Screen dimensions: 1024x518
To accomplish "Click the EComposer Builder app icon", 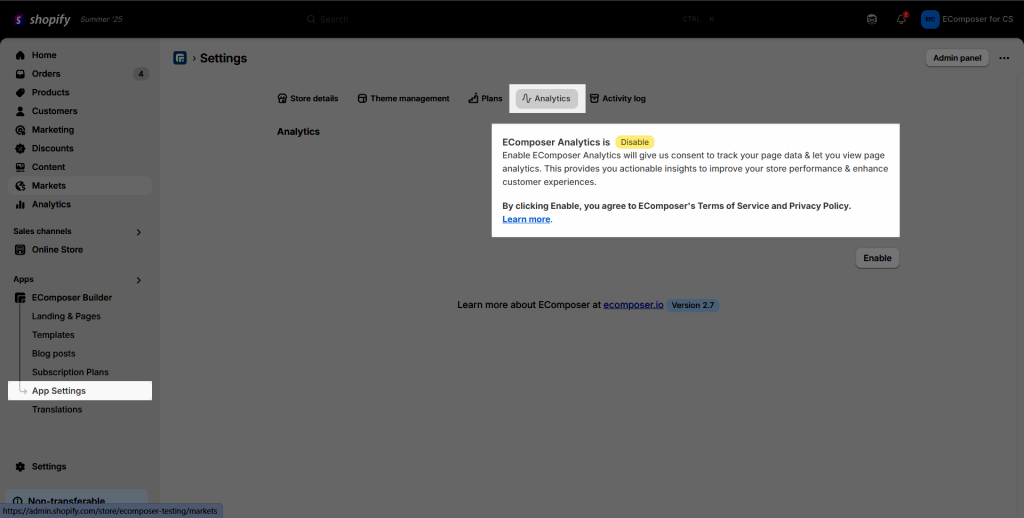I will (20, 298).
